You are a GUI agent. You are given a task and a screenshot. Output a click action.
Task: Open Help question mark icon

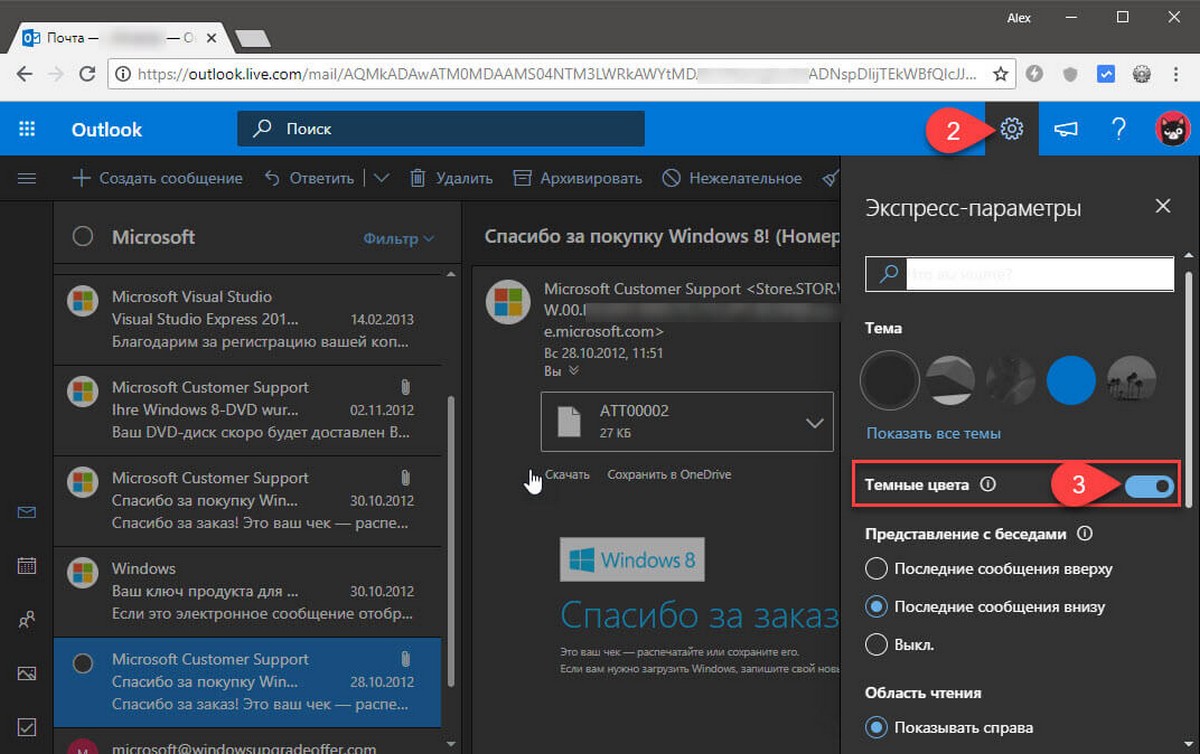tap(1119, 129)
